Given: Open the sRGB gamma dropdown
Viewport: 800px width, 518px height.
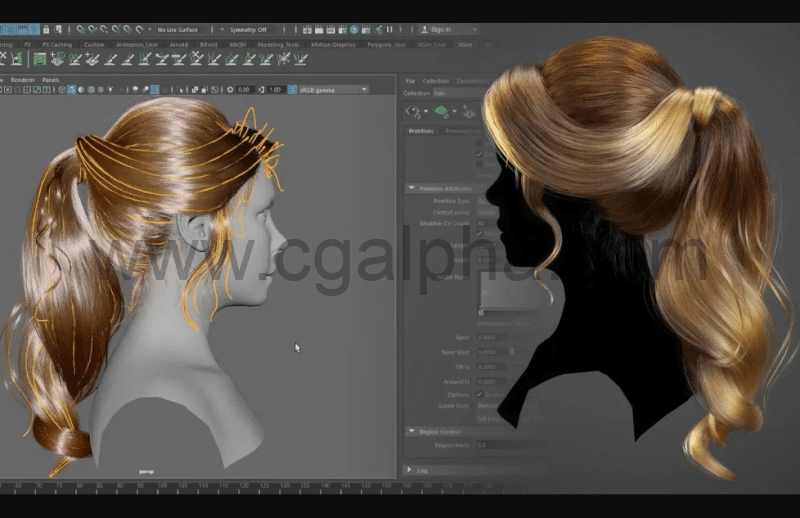Looking at the screenshot, I should (334, 90).
